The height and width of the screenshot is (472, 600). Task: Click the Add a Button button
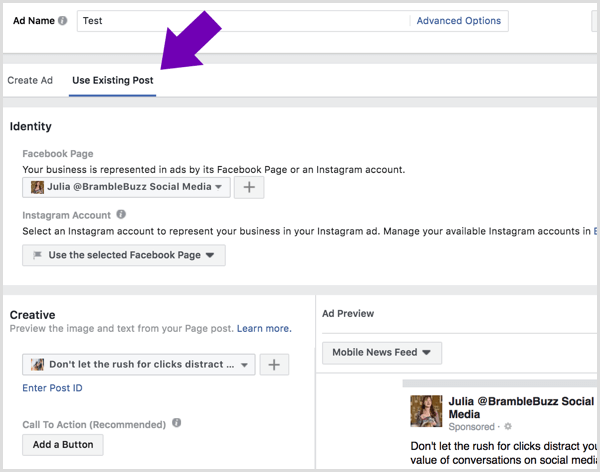tap(63, 445)
